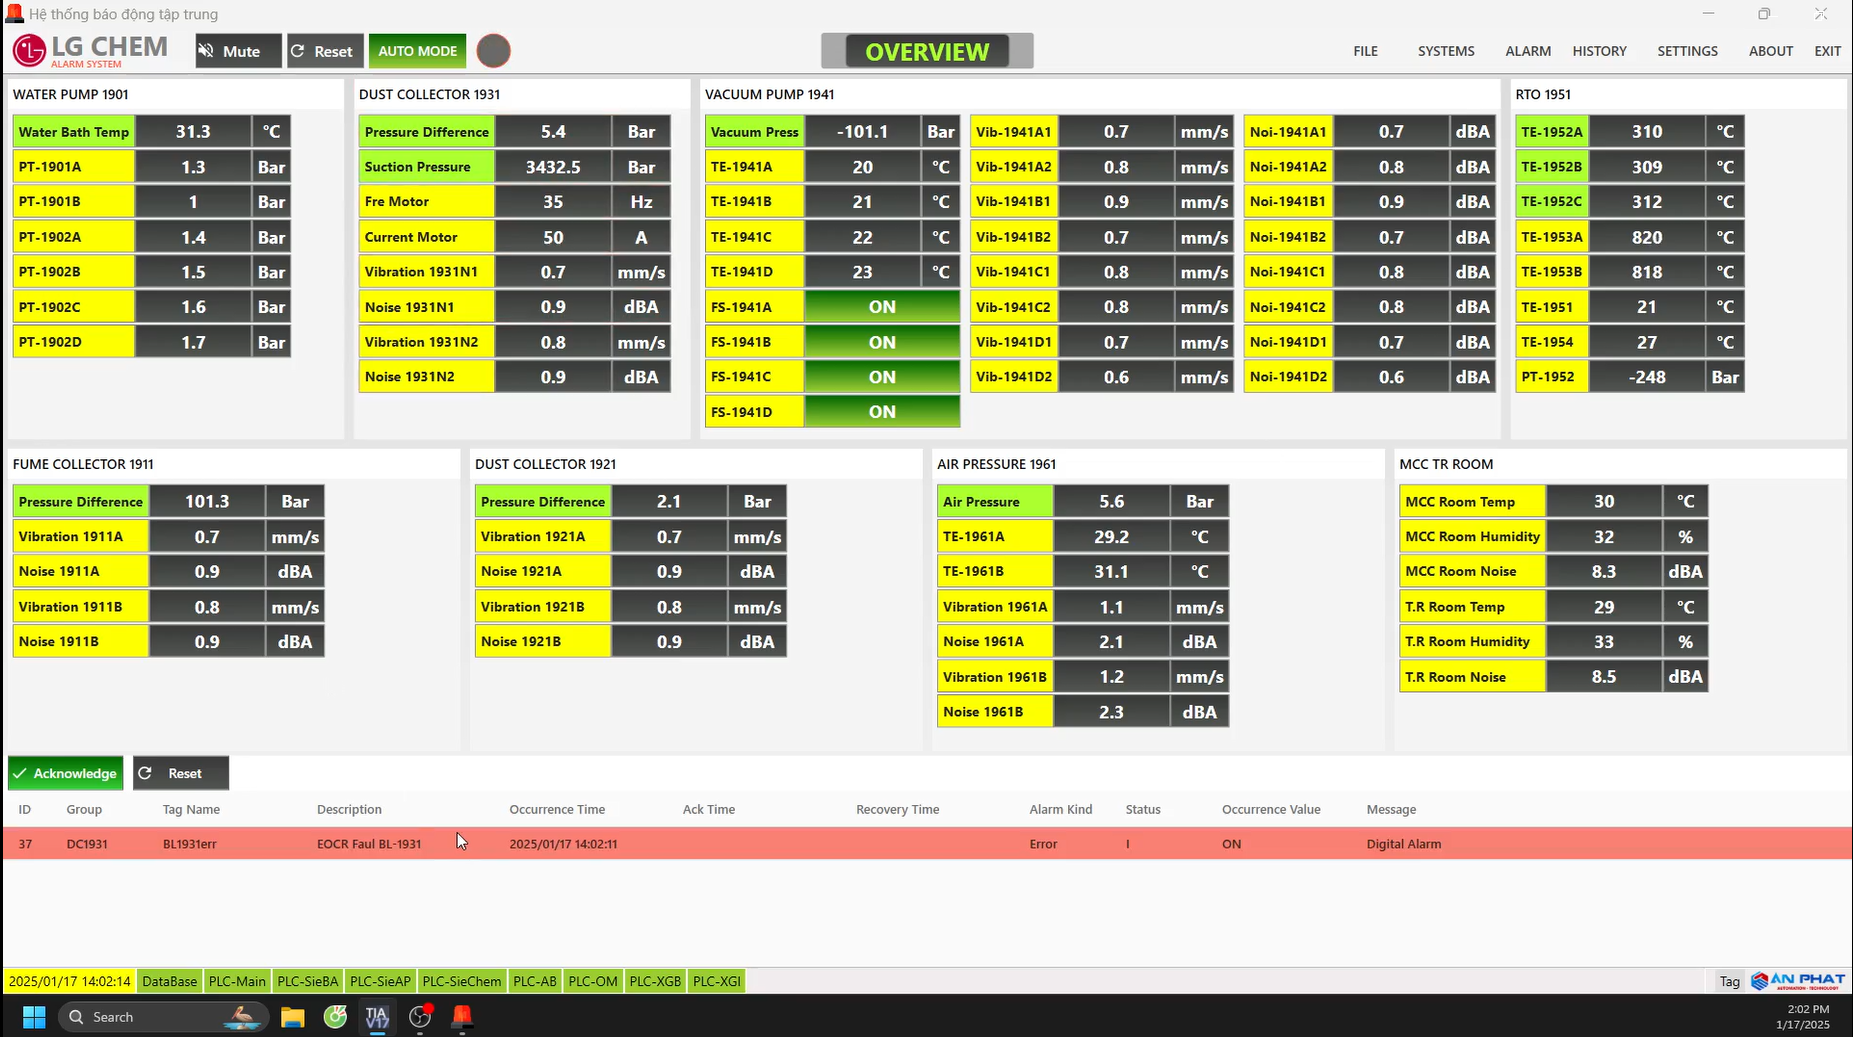The image size is (1853, 1037).
Task: Click the OVERVIEW title banner
Action: click(926, 51)
